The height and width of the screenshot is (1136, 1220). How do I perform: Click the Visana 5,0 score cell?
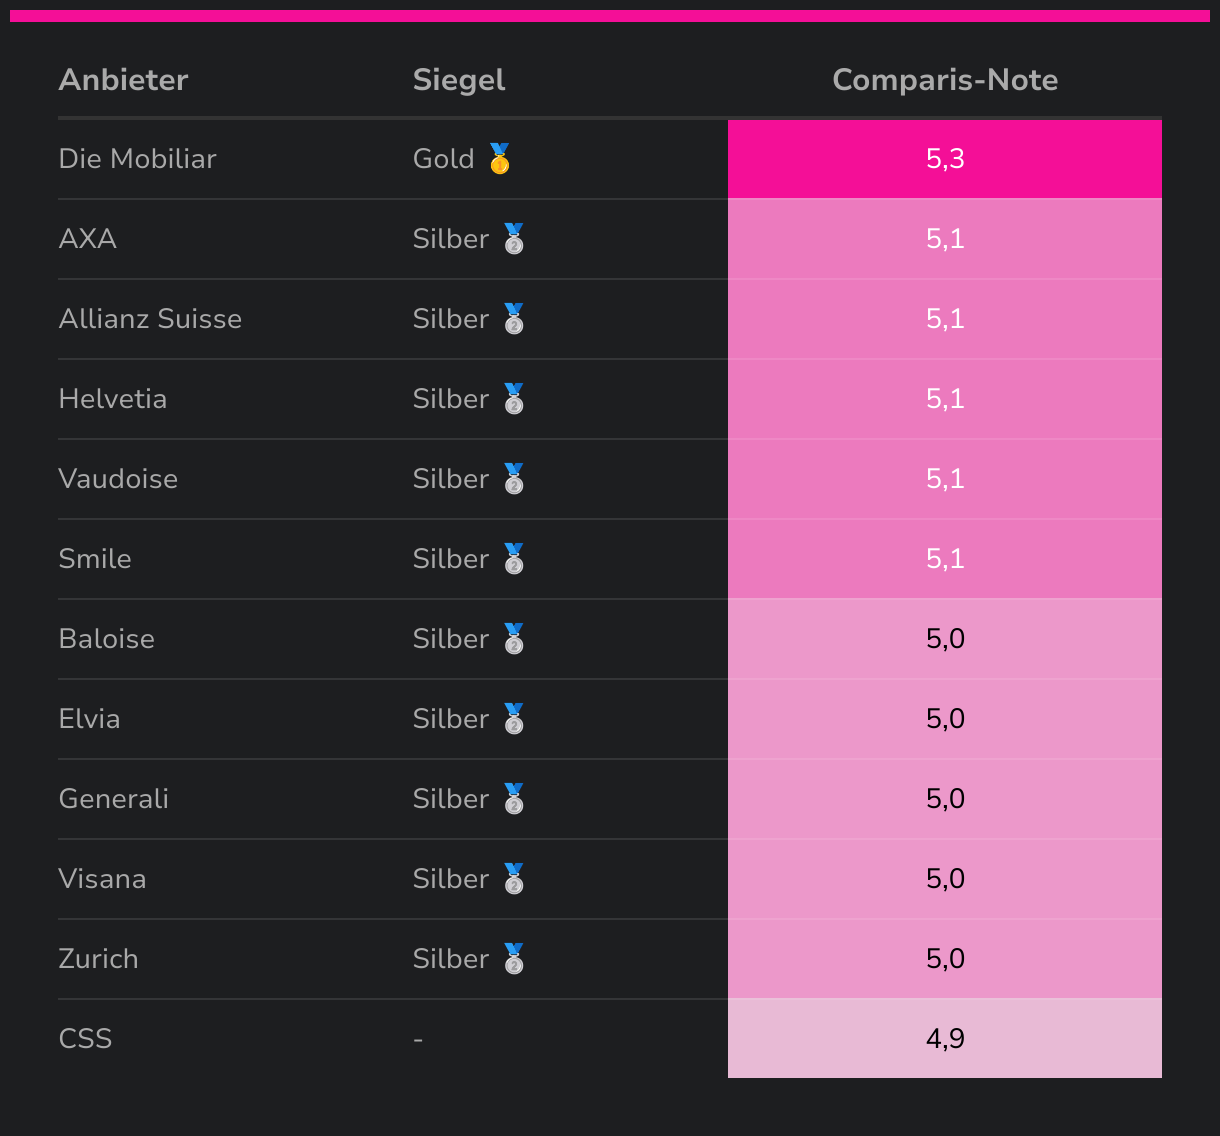[x=945, y=879]
